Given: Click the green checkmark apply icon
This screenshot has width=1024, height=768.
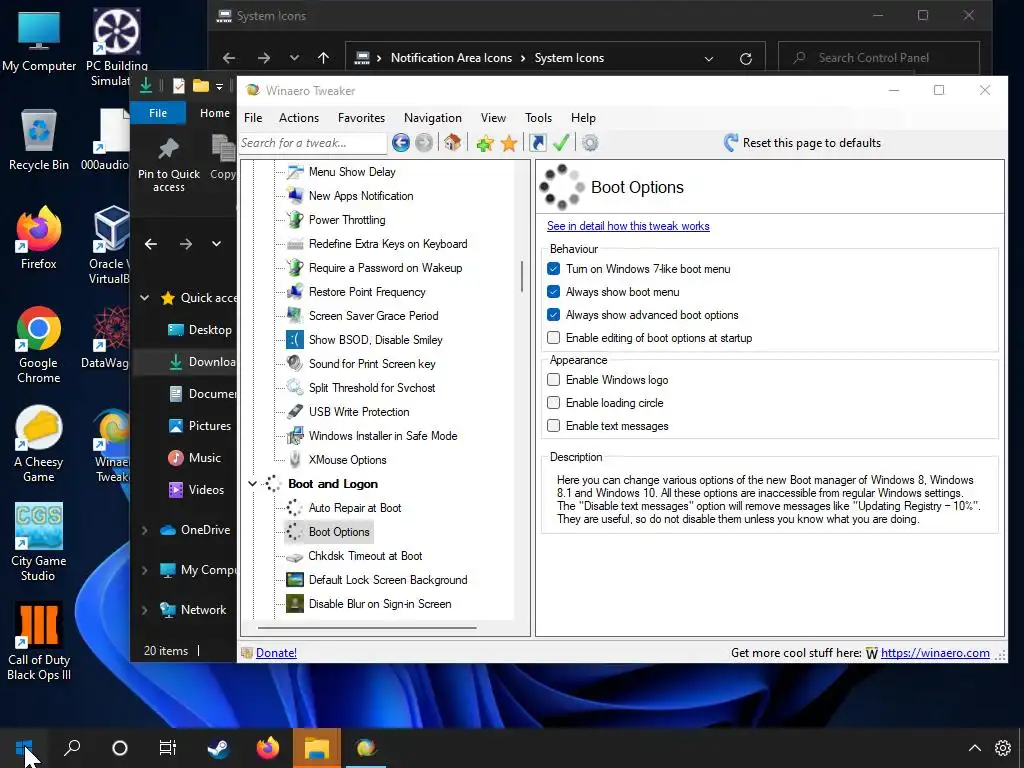Looking at the screenshot, I should point(561,142).
